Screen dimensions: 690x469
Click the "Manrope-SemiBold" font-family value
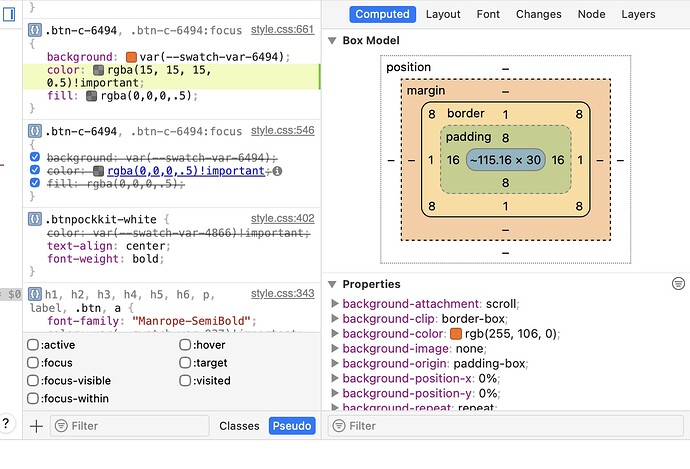coord(191,321)
